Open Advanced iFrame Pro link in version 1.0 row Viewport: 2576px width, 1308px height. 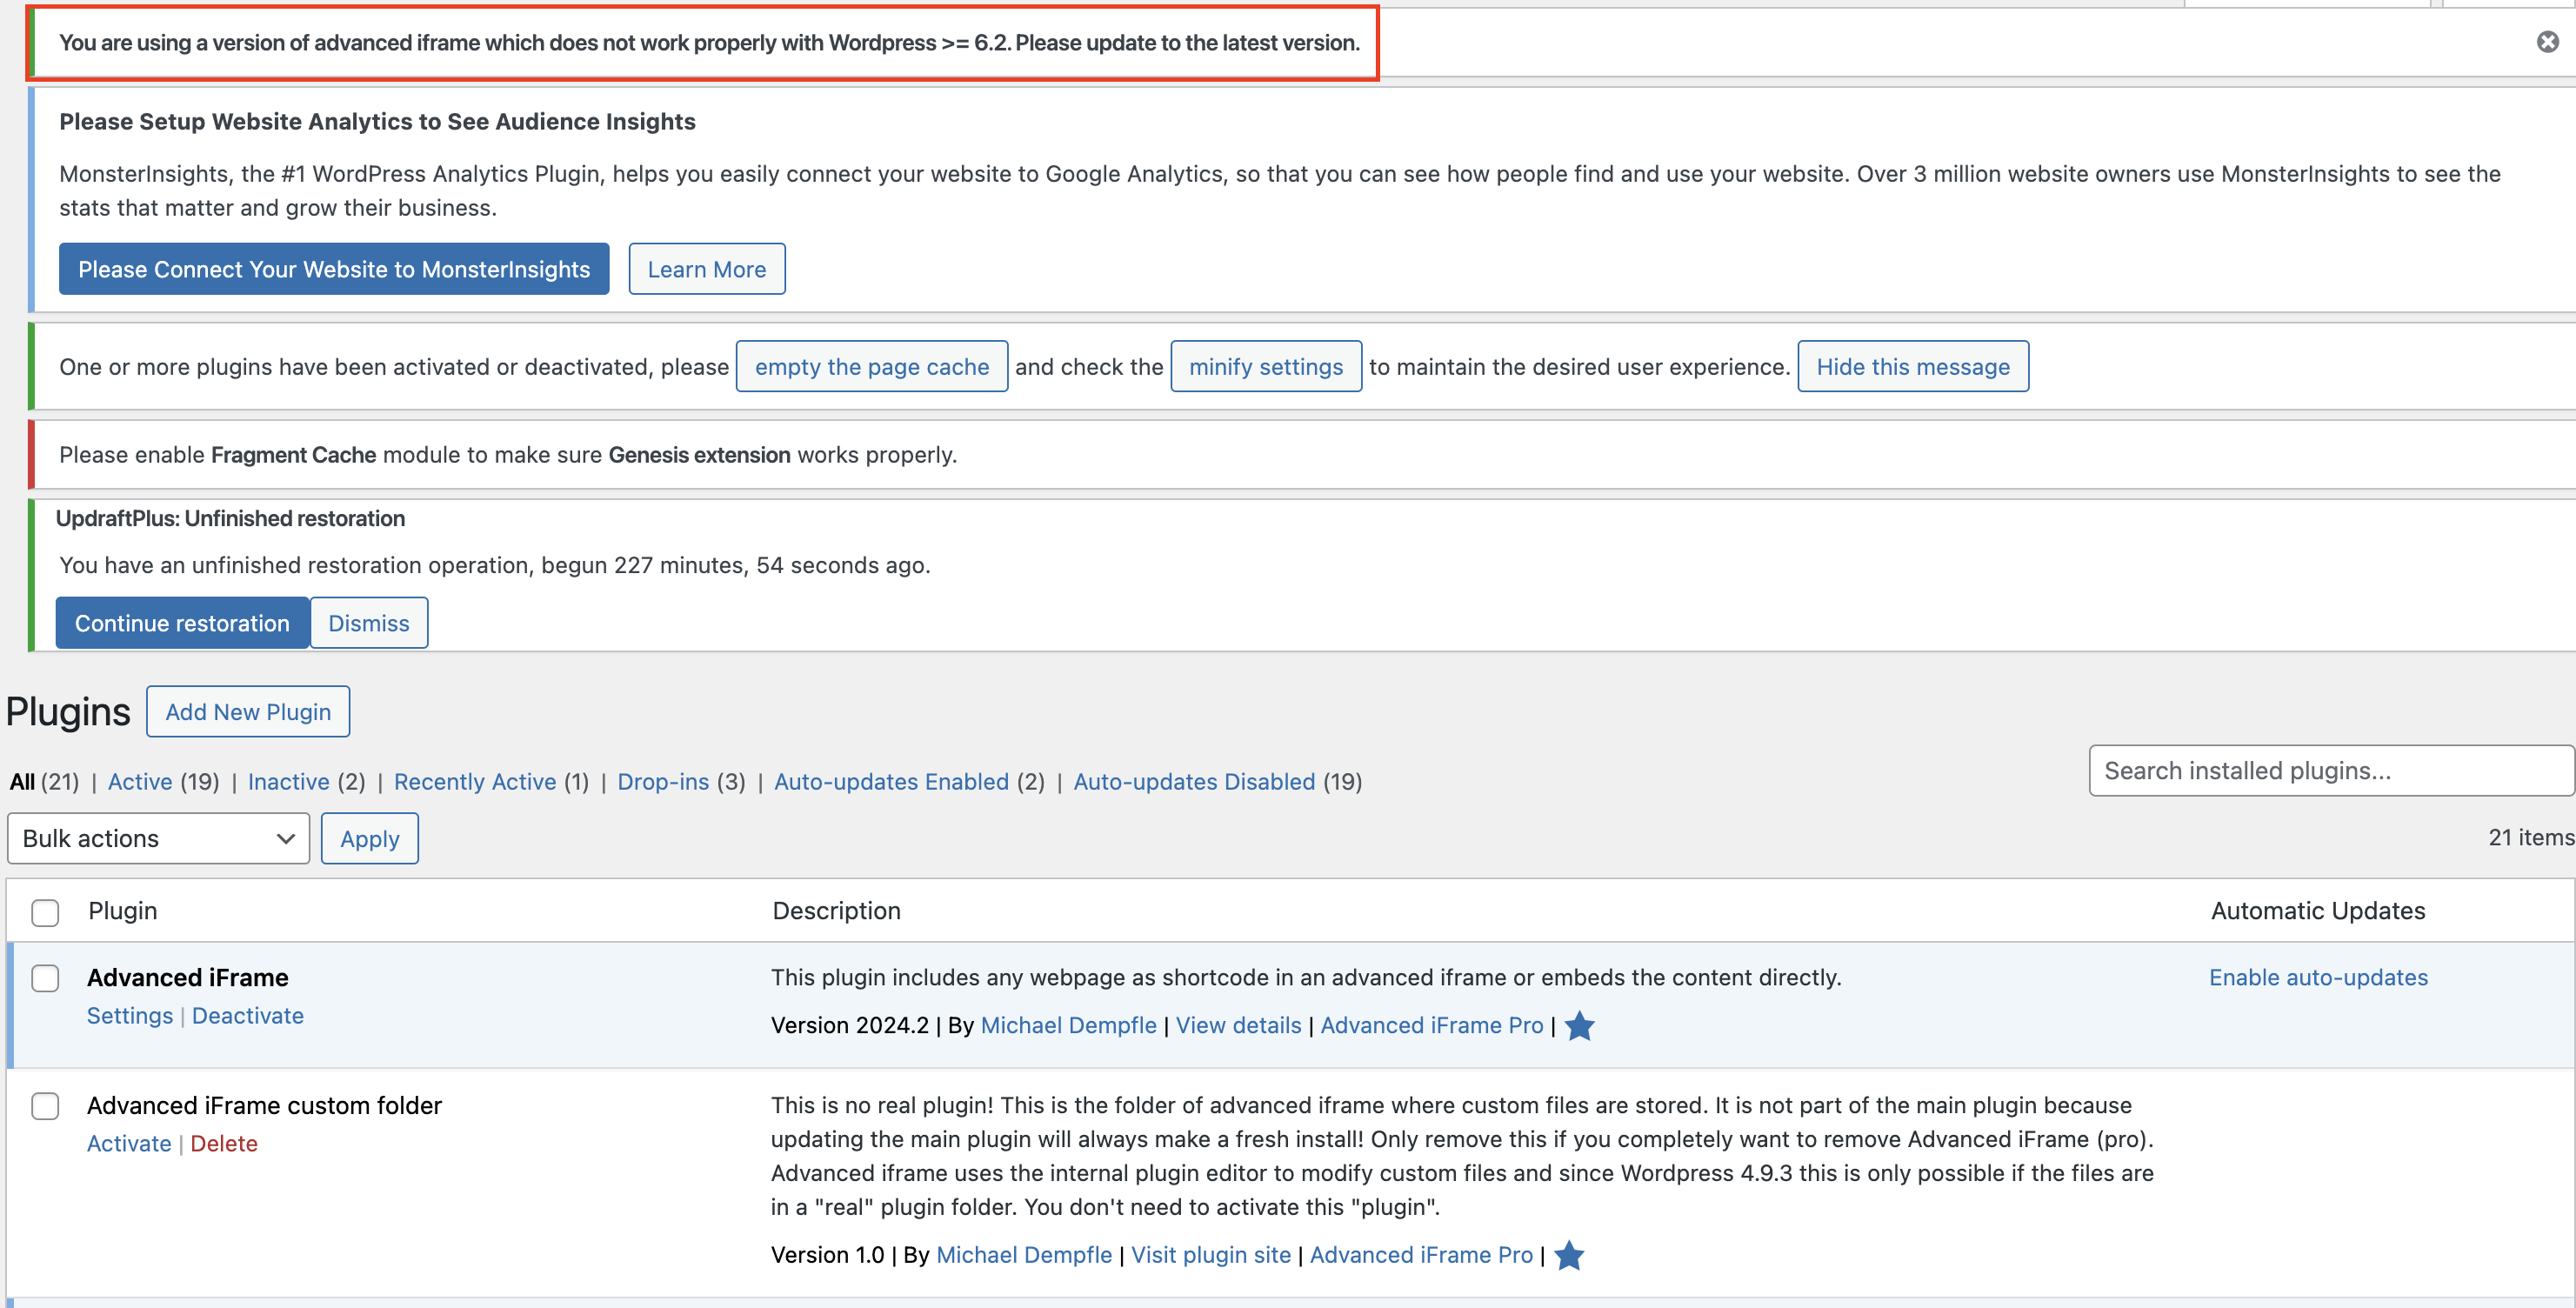click(1421, 1256)
